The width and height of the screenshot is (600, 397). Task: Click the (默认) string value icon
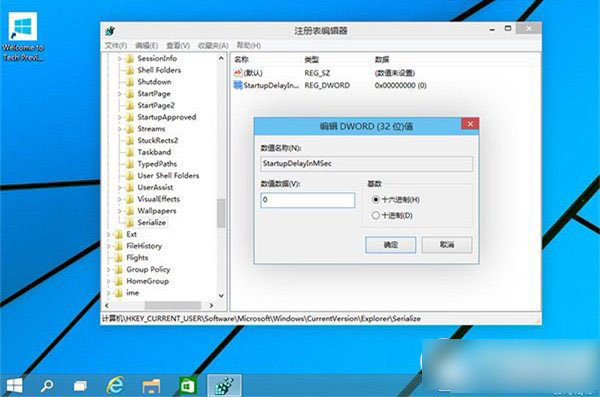(x=238, y=73)
